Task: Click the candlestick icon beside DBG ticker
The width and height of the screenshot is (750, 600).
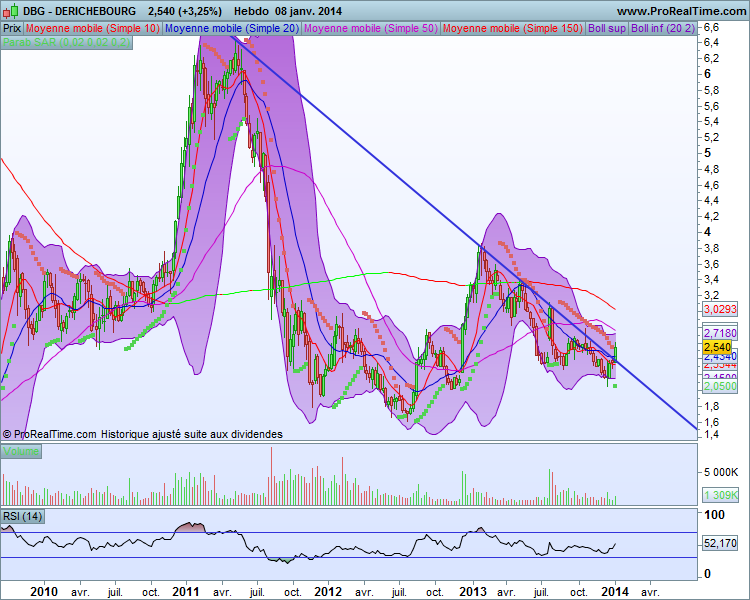Action: pos(11,11)
